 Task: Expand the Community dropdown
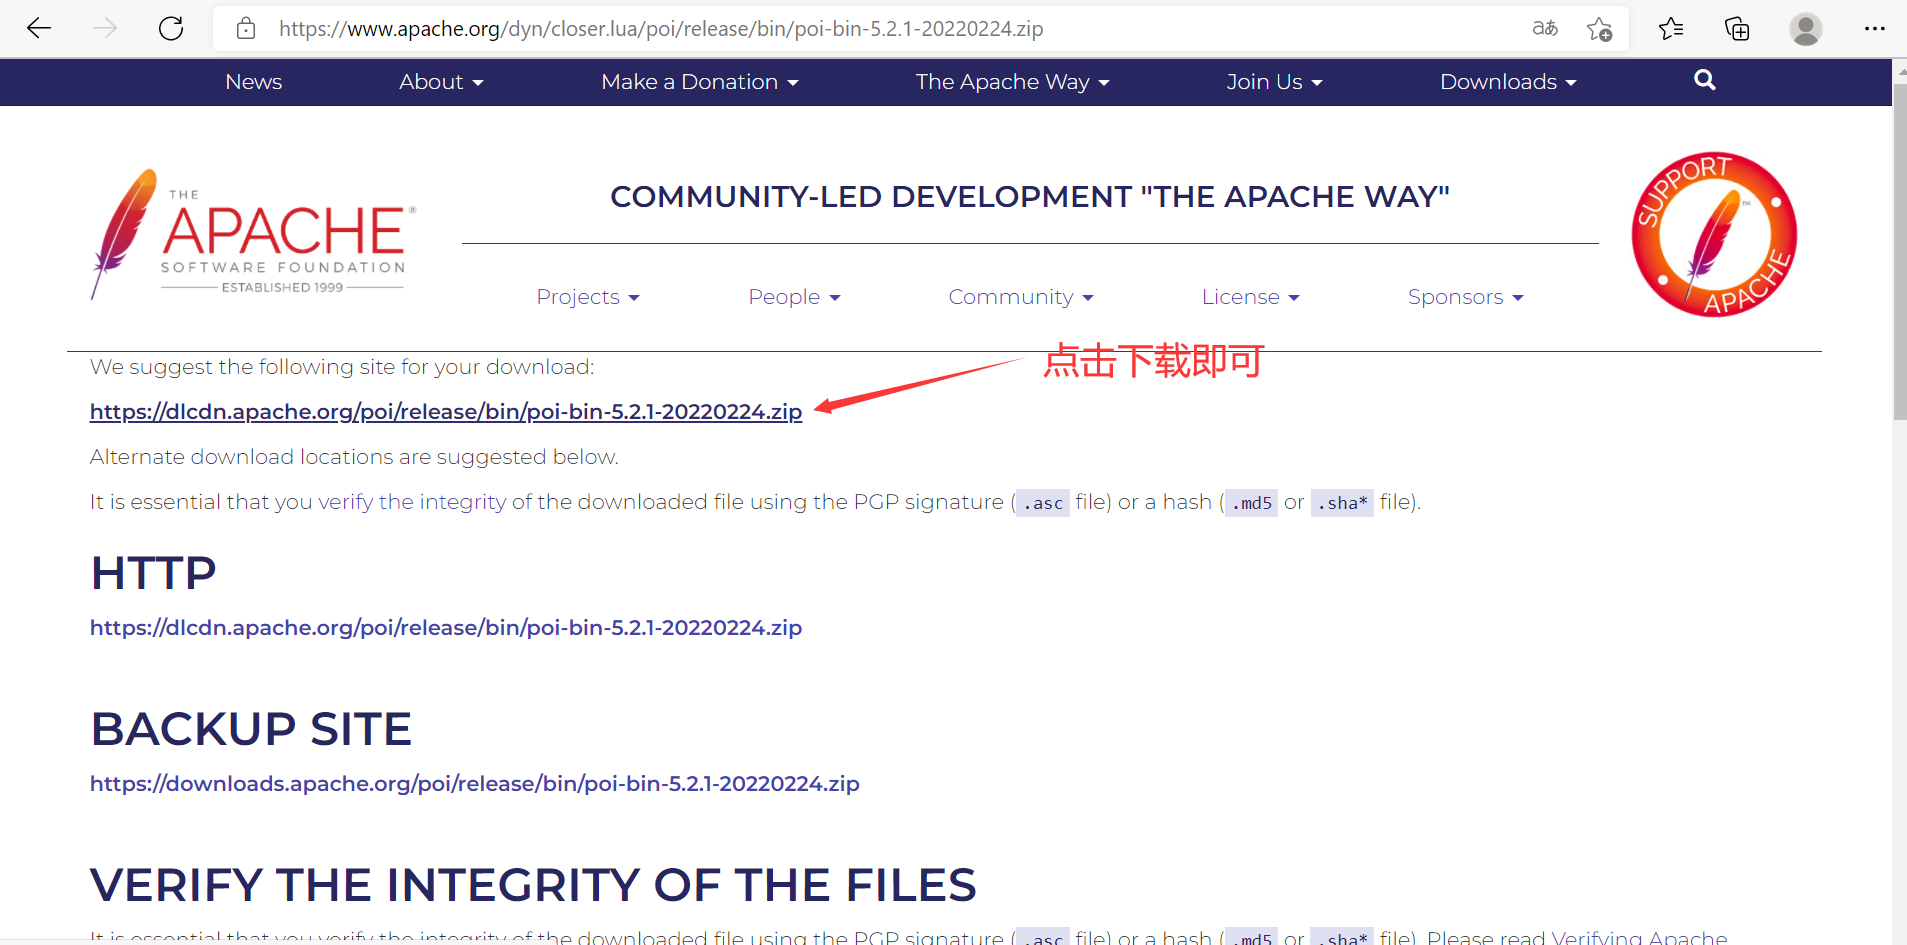(x=1021, y=297)
